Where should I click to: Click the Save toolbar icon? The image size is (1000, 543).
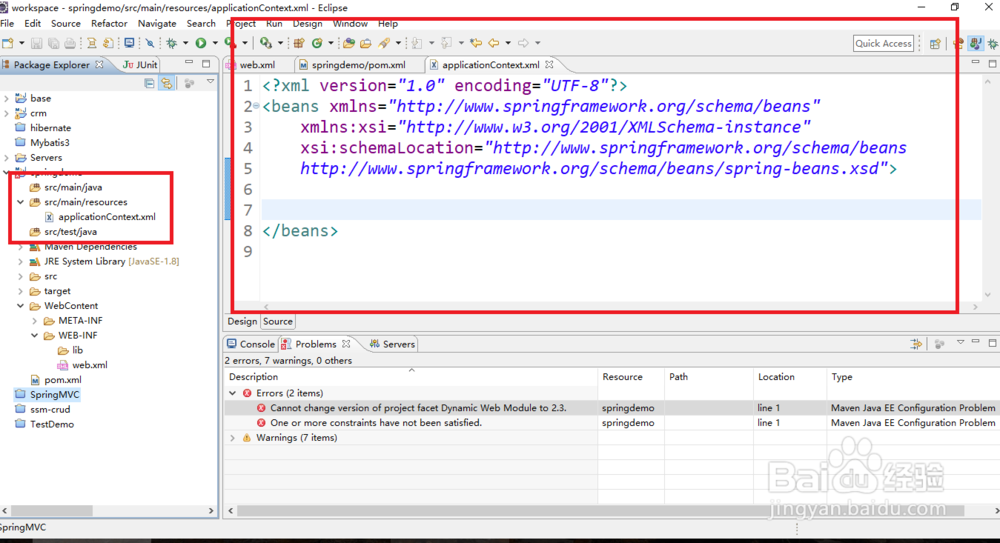pos(36,43)
